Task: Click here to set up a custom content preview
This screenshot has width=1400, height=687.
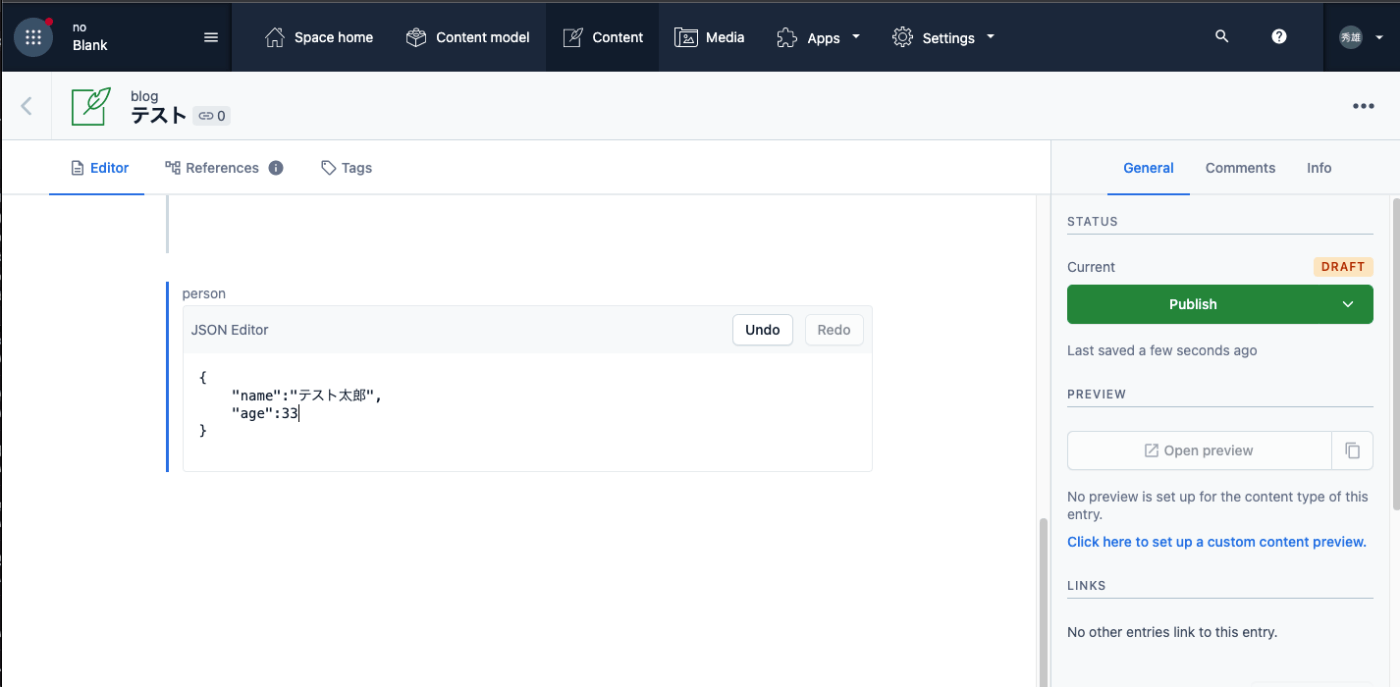Action: (1216, 542)
